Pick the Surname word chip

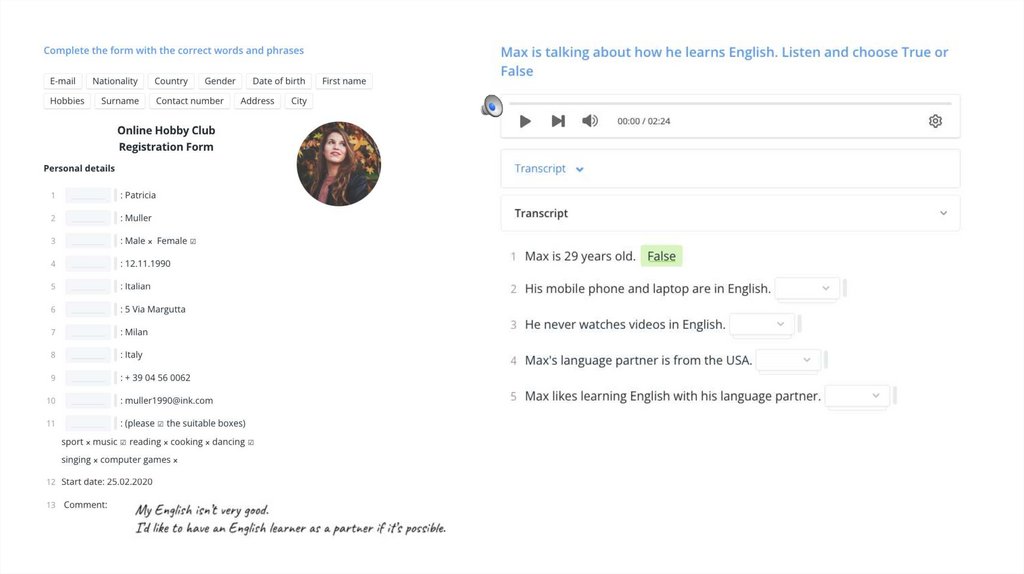[x=120, y=101]
